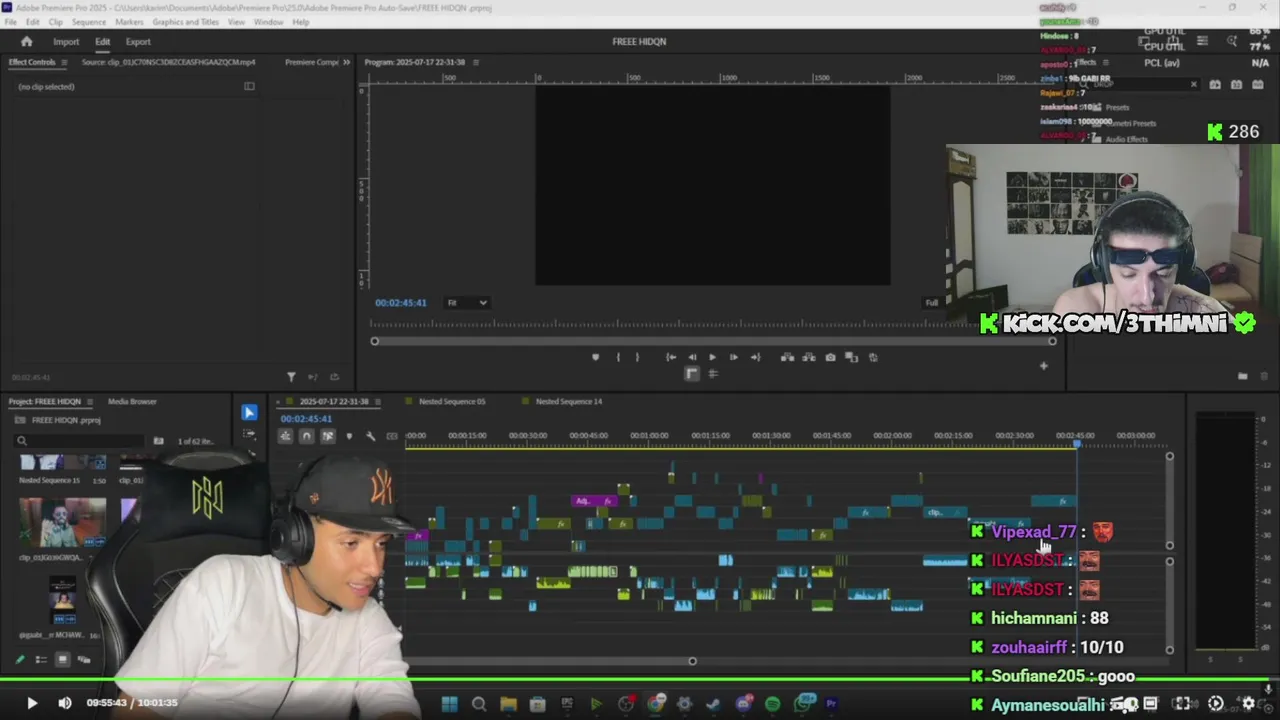
Task: Switch to Nested Sequence 14 tab
Action: coord(568,401)
